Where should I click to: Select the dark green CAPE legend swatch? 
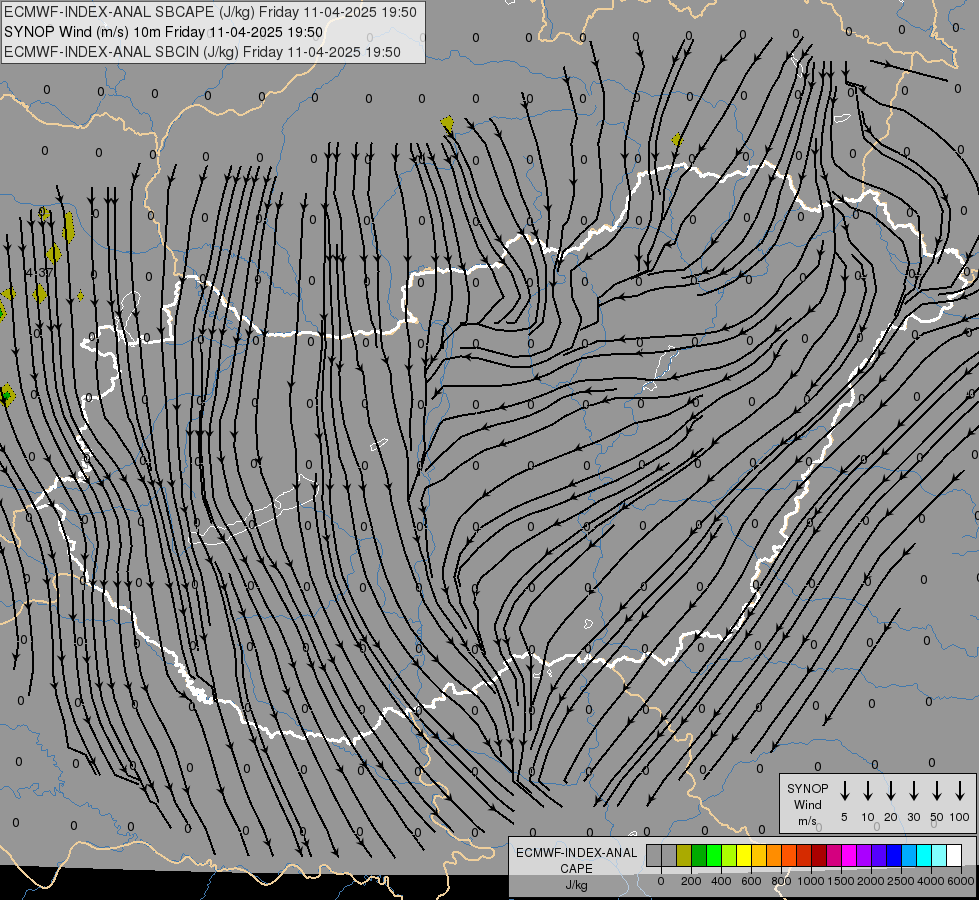[699, 855]
